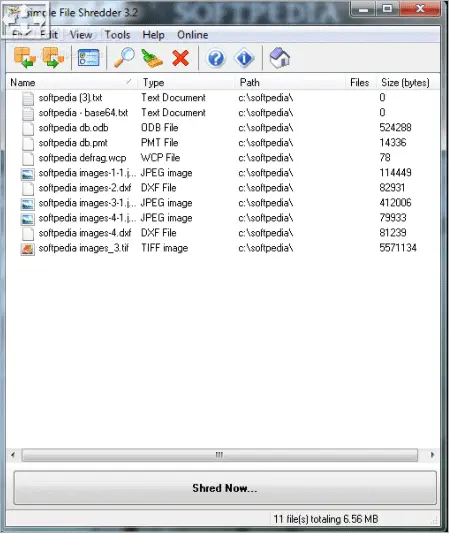Image resolution: width=449 pixels, height=533 pixels.
Task: Click the size value 79933
Action: 393,218
